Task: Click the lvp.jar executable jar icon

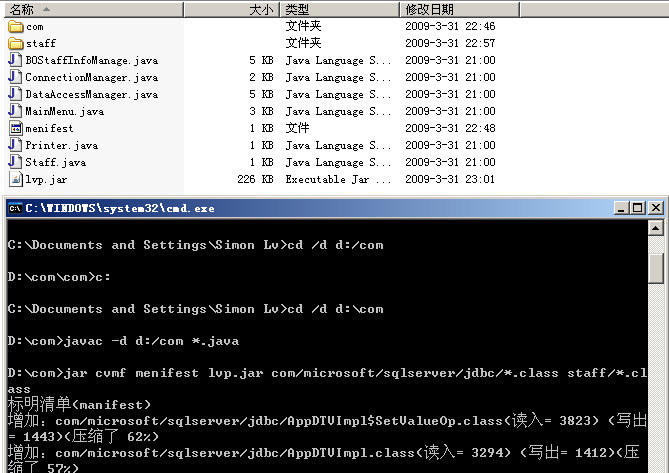Action: click(x=16, y=179)
